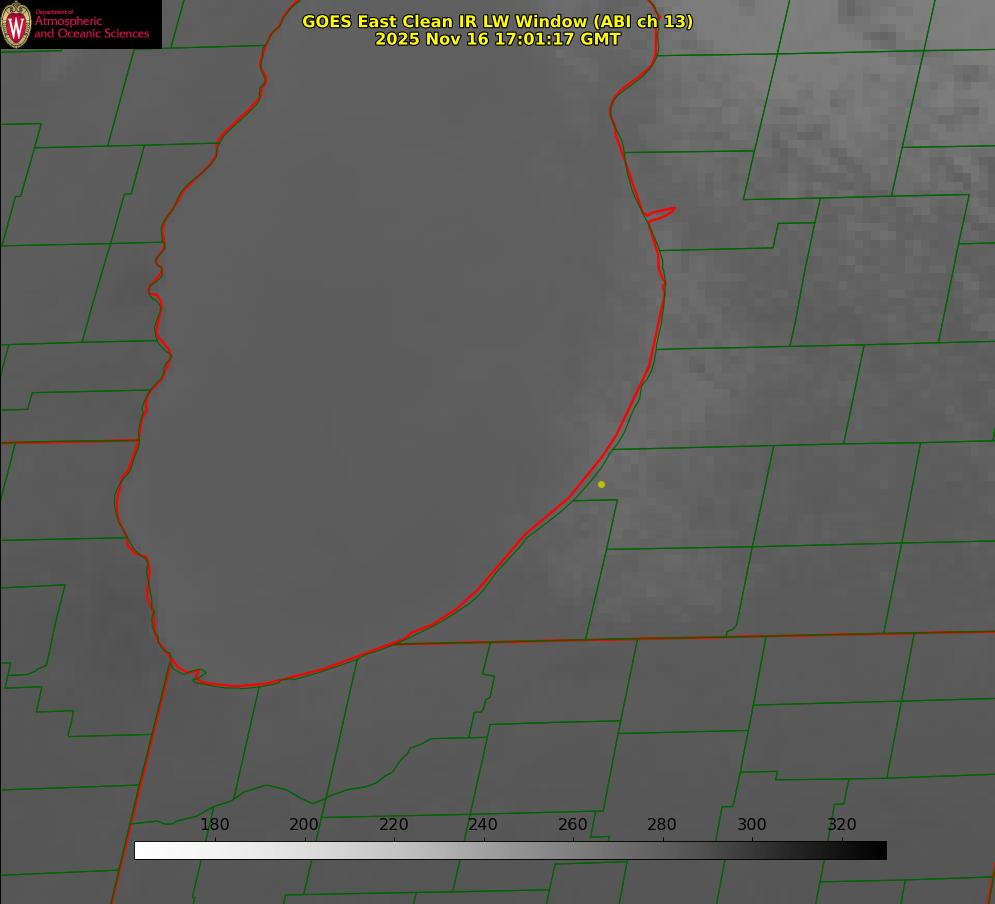
Task: Click the 220 tick label on the colorbar
Action: point(393,825)
